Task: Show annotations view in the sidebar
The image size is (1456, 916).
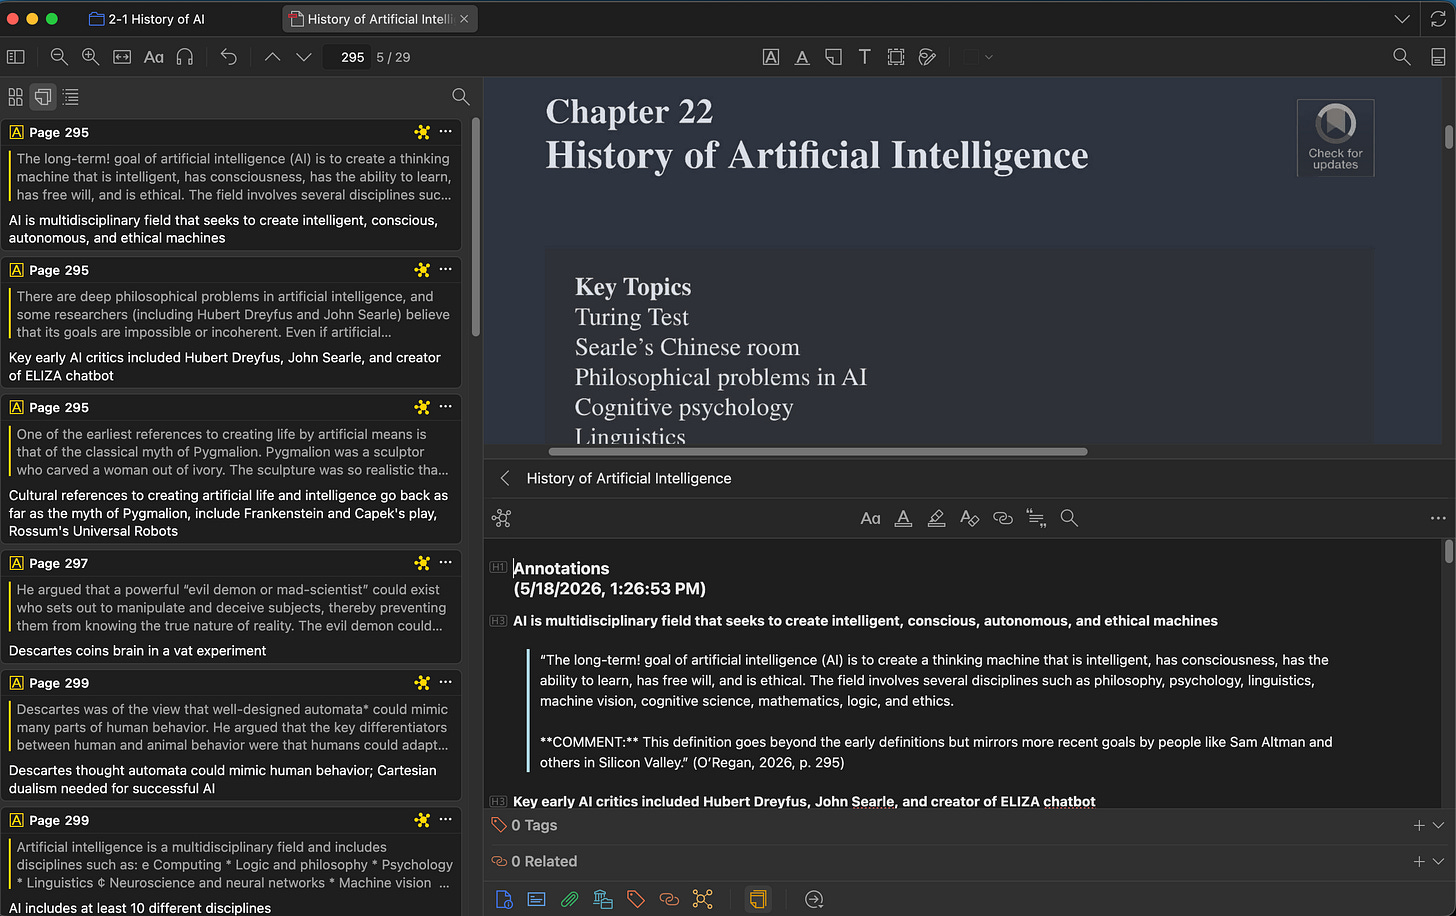Action: 43,97
